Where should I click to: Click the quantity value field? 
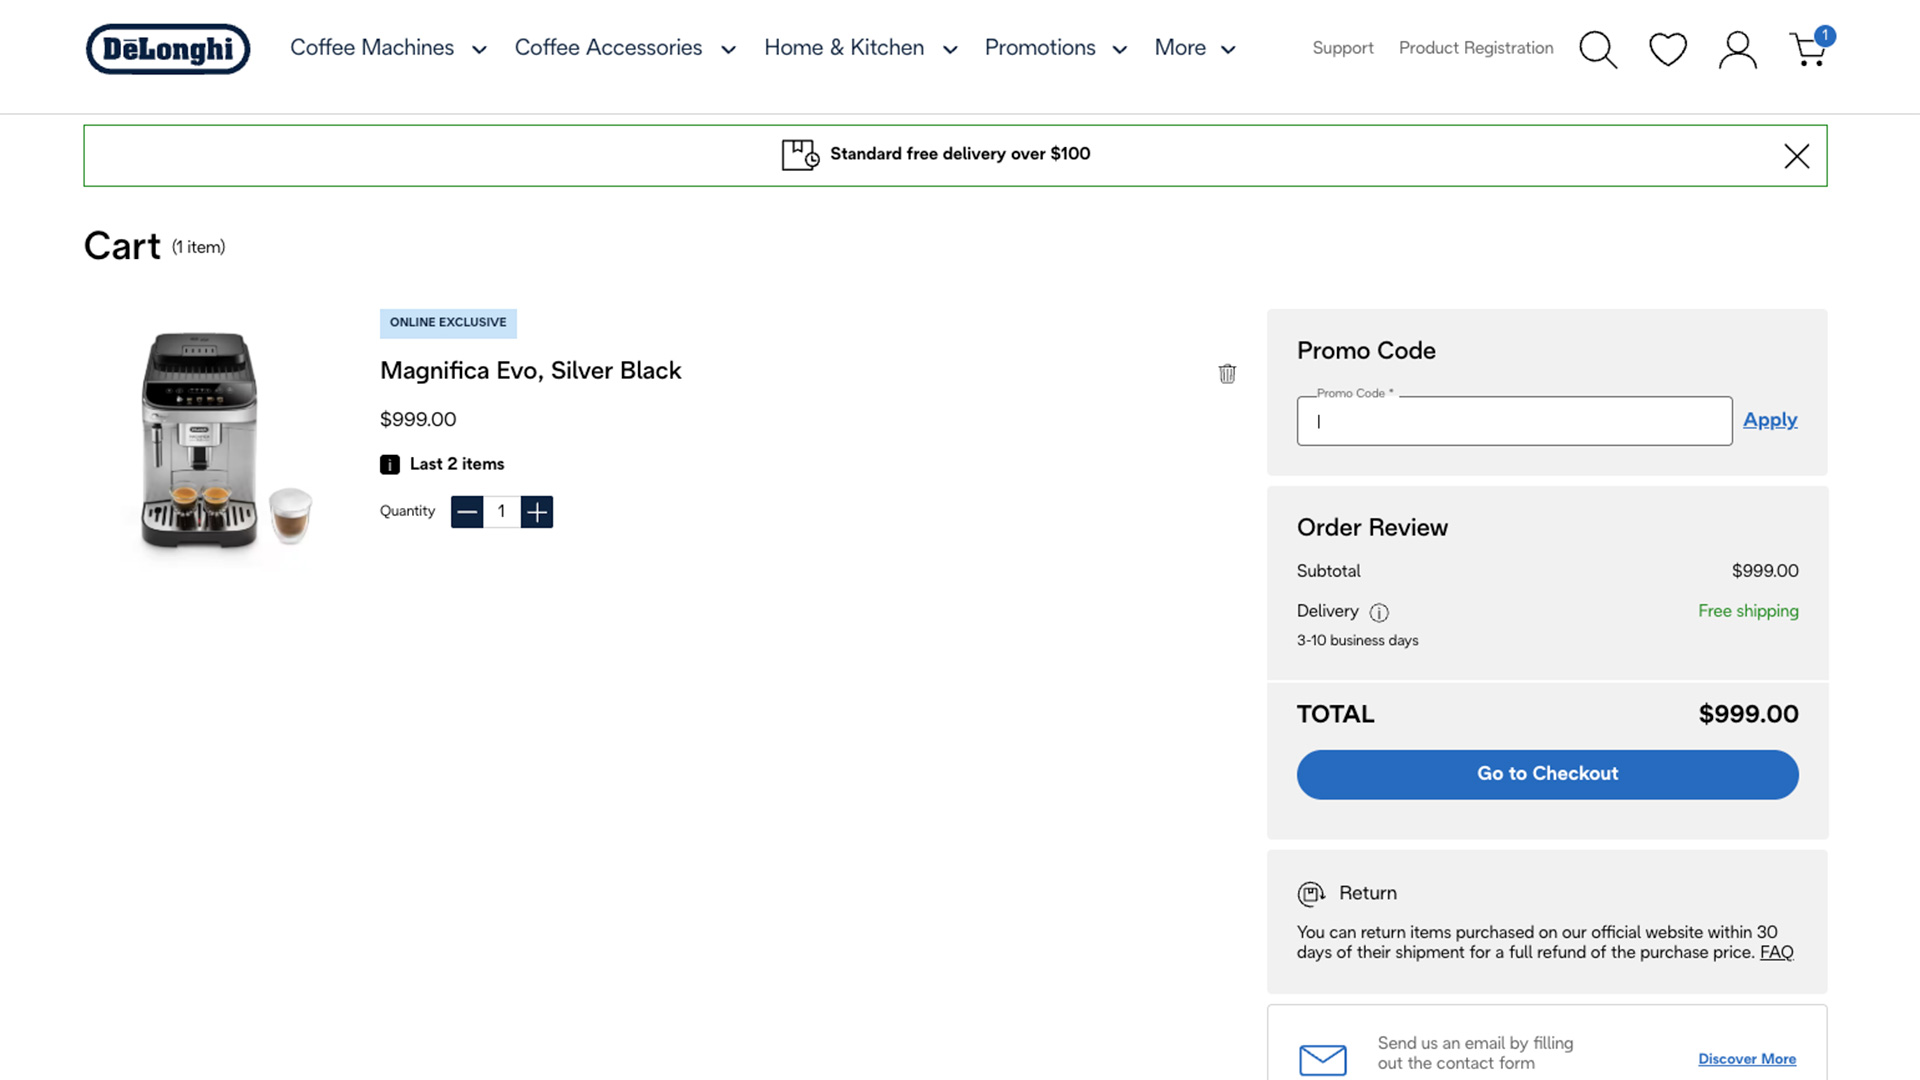(x=502, y=512)
